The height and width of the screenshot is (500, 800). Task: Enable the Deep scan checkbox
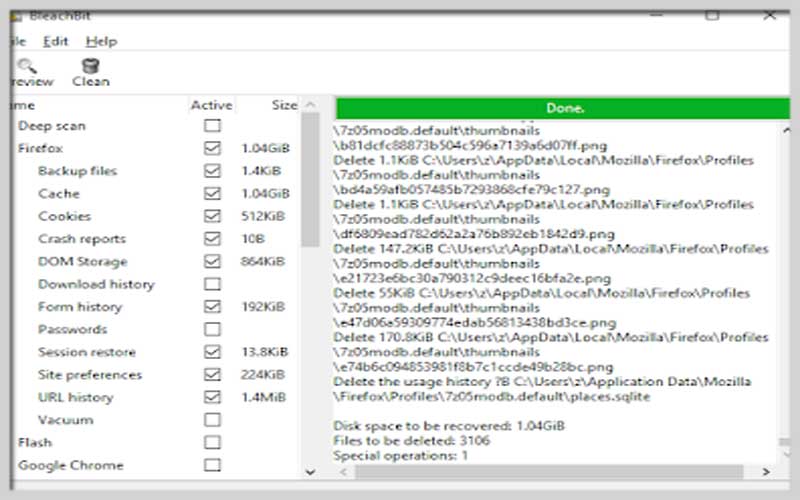click(x=212, y=126)
